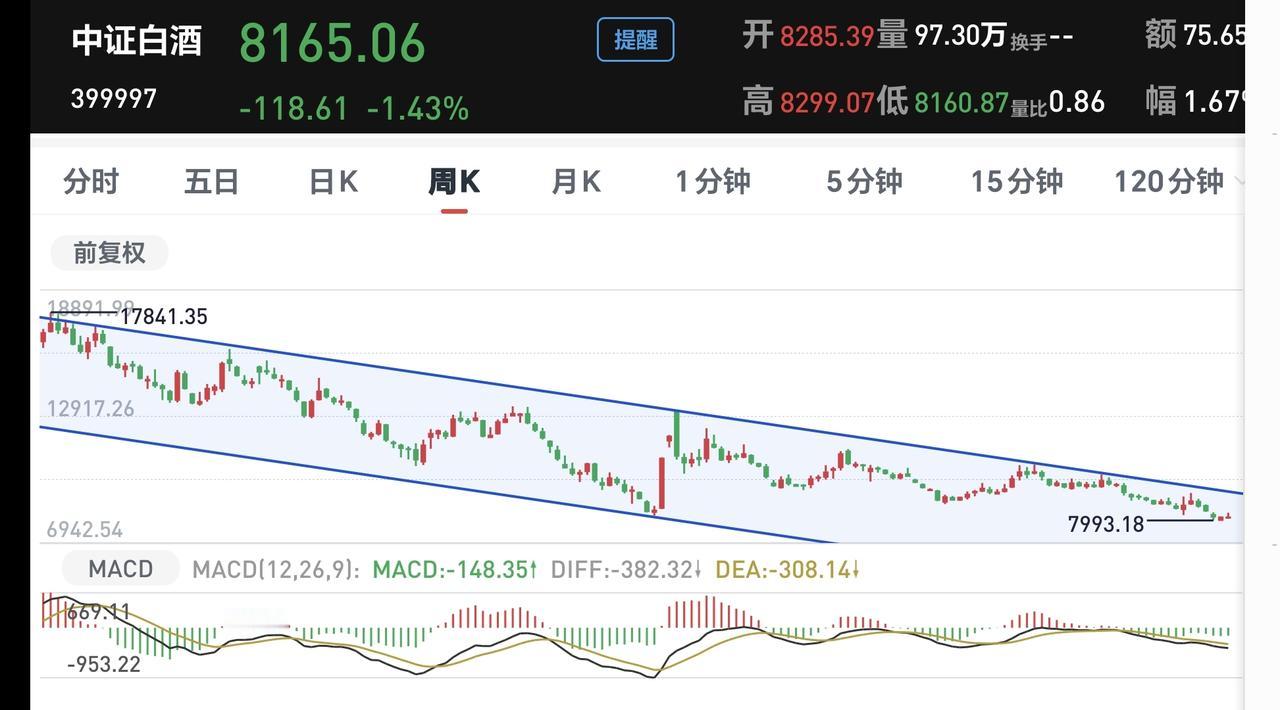Open the MACD indicator selector
Image resolution: width=1280 pixels, height=710 pixels.
coord(120,569)
